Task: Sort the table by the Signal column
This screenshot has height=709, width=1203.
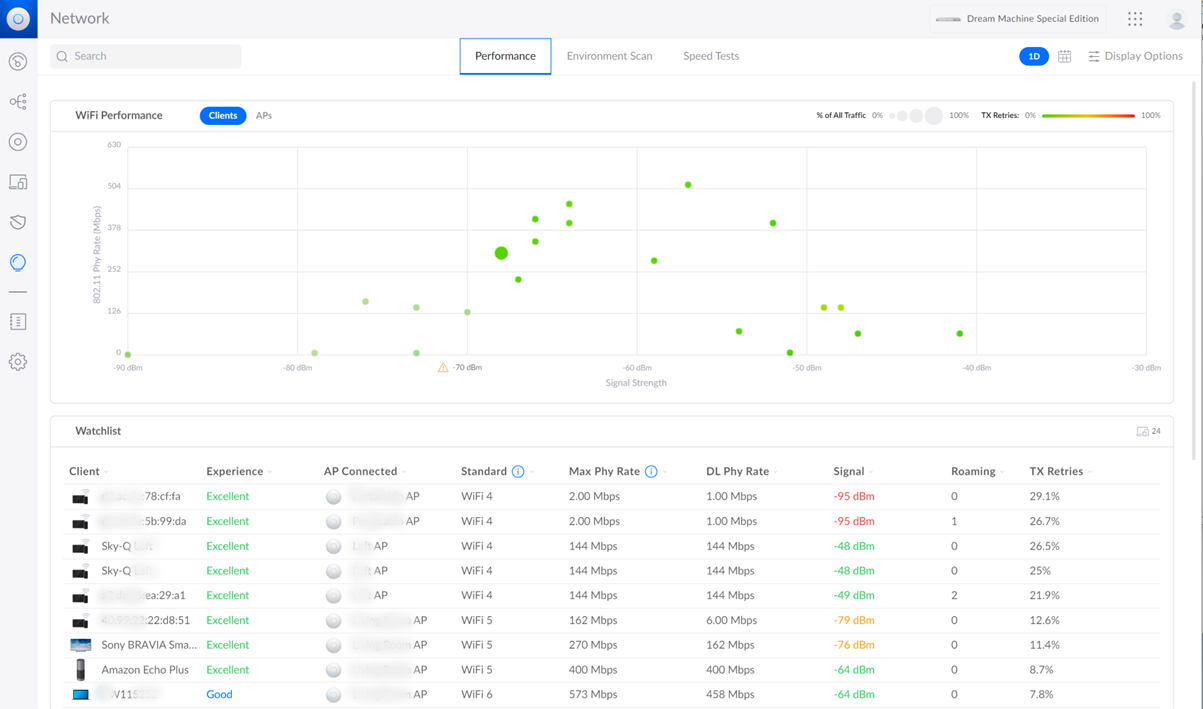Action: pos(849,472)
